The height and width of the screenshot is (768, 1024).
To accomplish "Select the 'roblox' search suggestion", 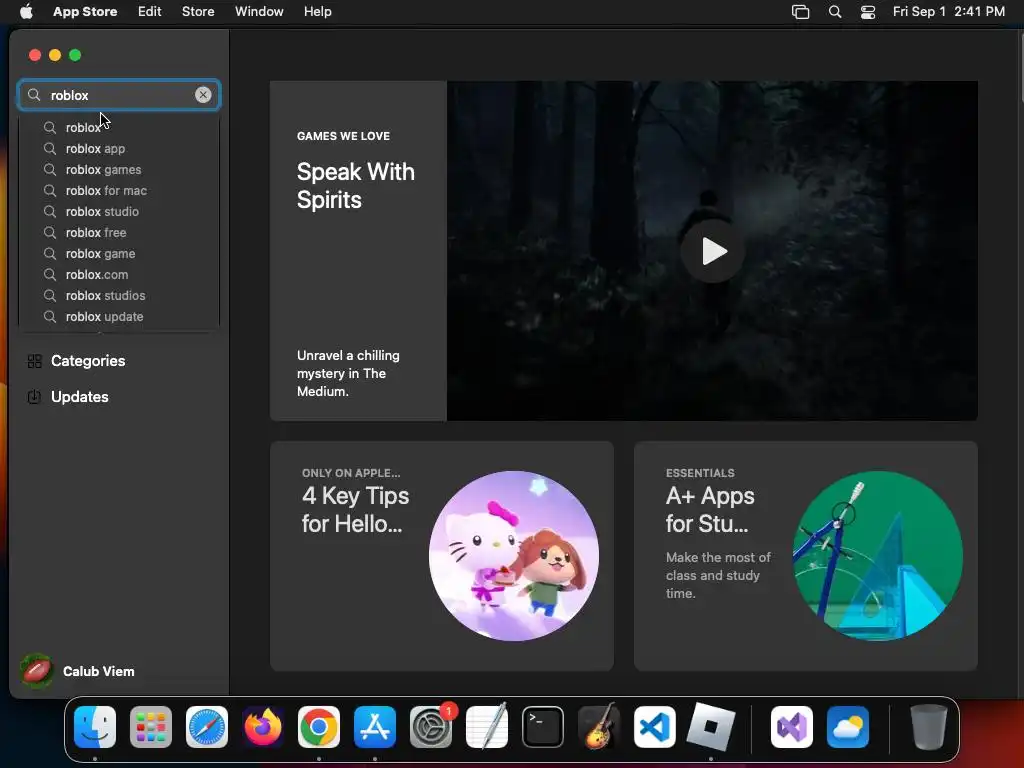I will (119, 127).
